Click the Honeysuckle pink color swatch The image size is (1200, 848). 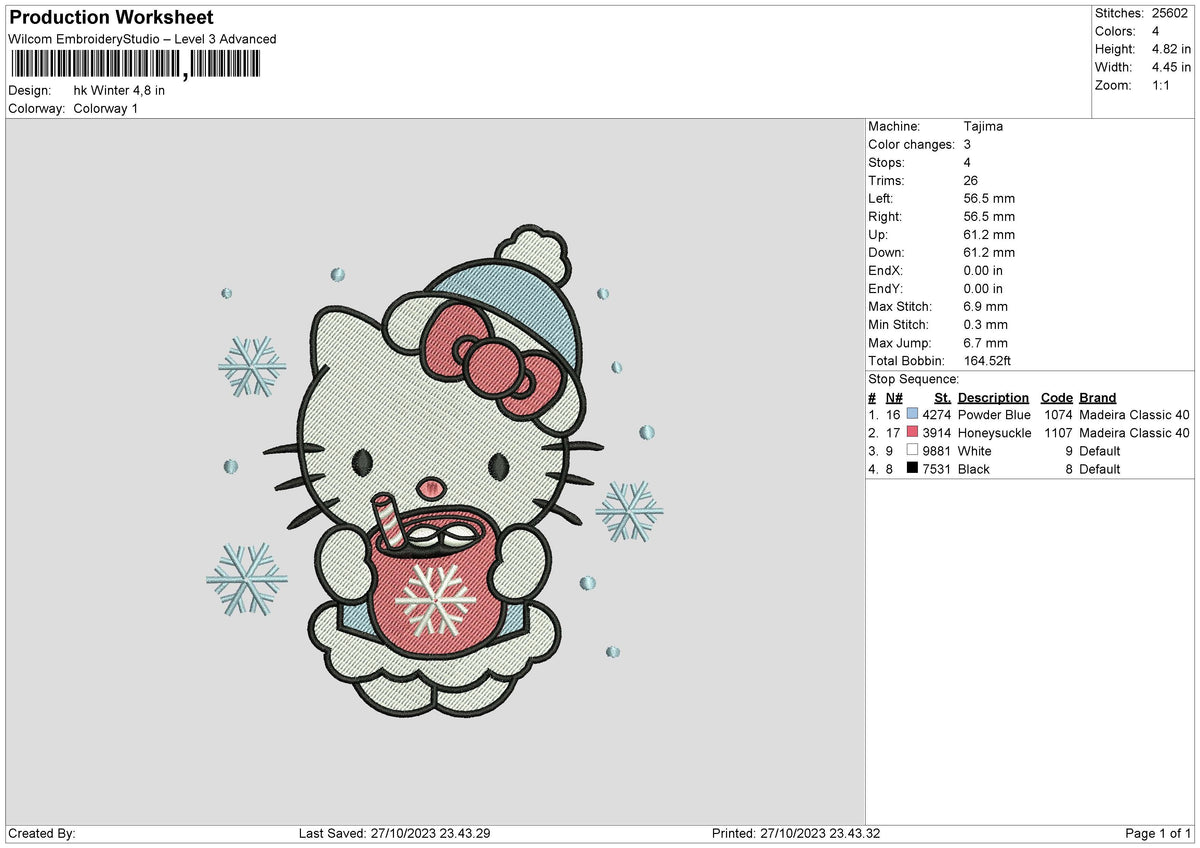tap(912, 433)
